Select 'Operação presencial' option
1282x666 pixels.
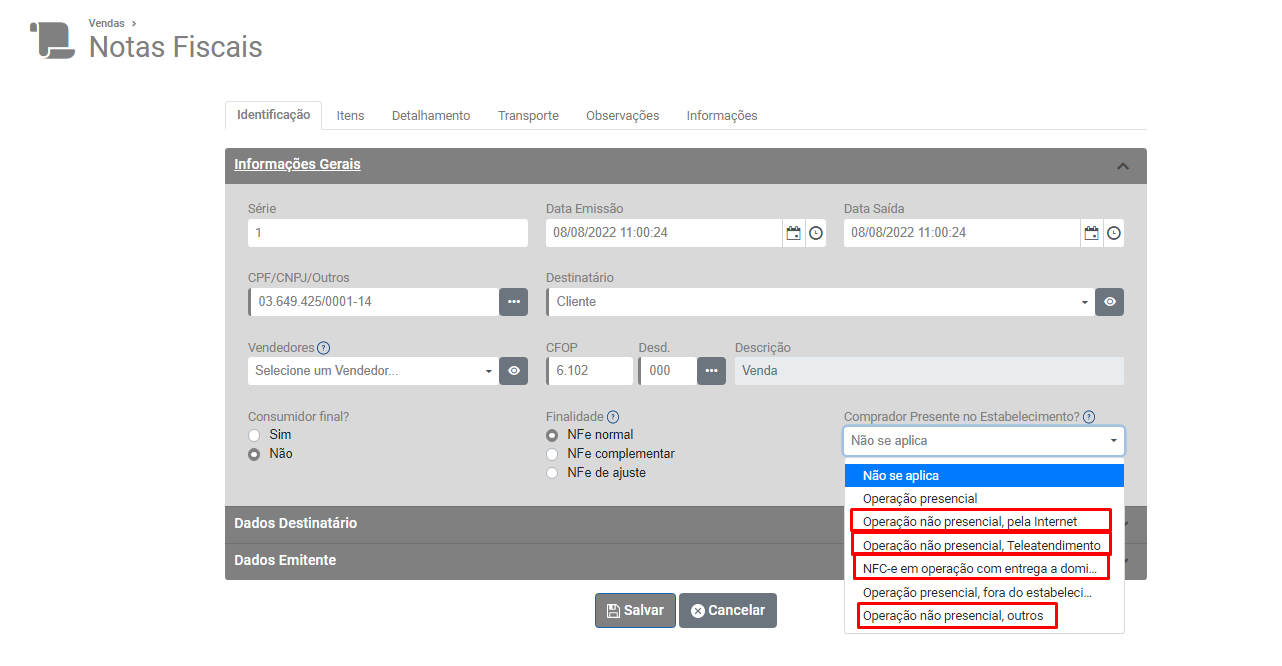point(984,498)
